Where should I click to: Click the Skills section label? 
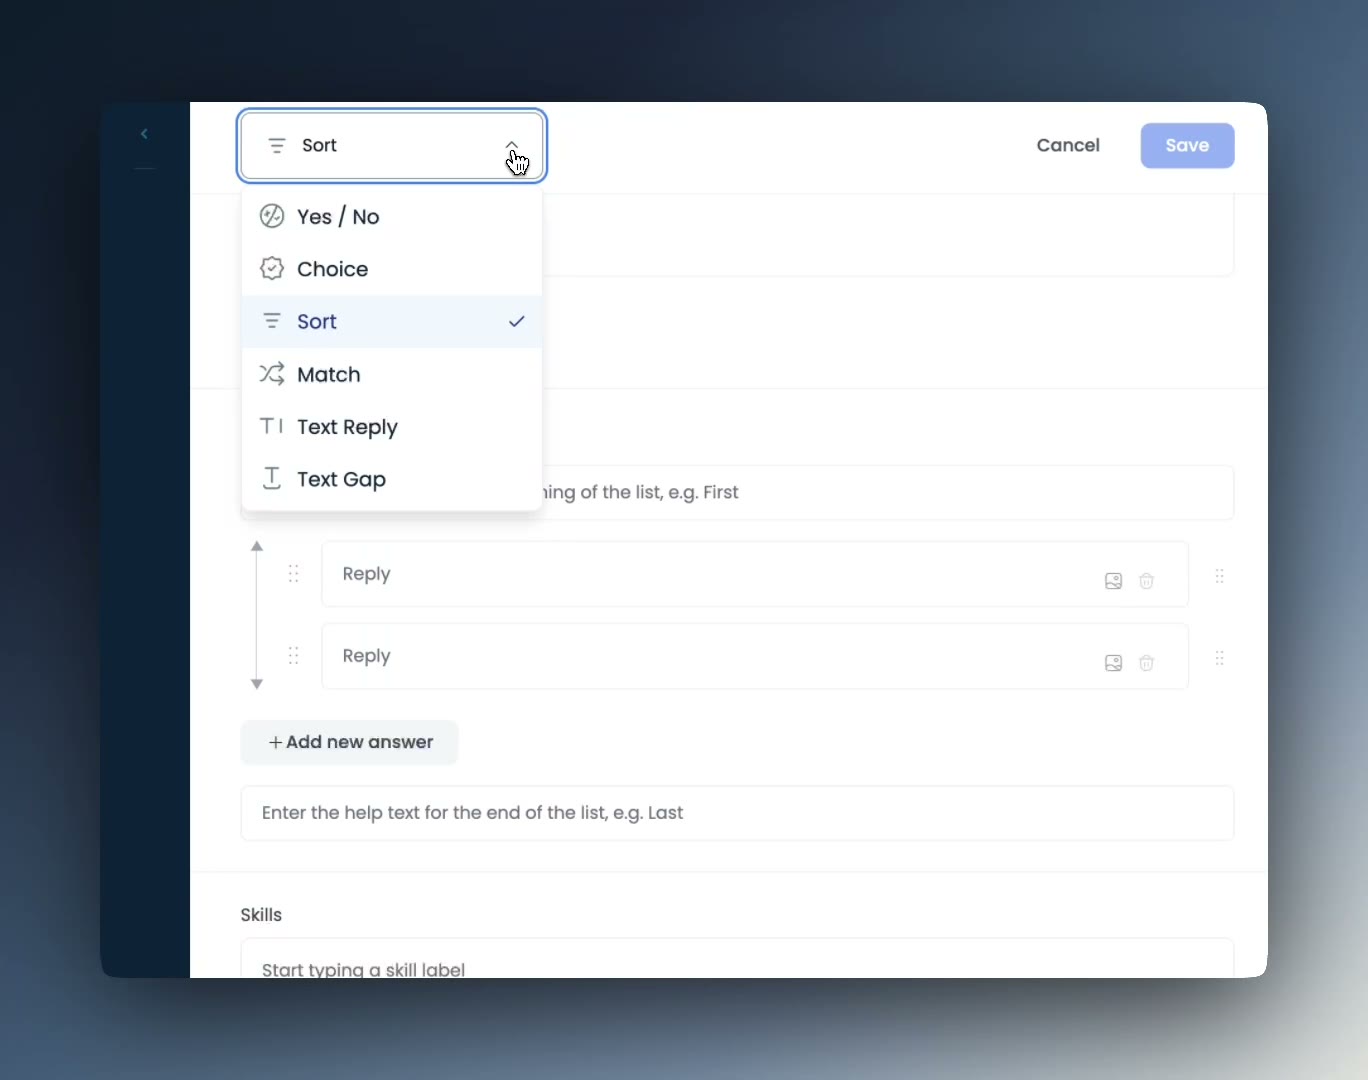pos(261,915)
